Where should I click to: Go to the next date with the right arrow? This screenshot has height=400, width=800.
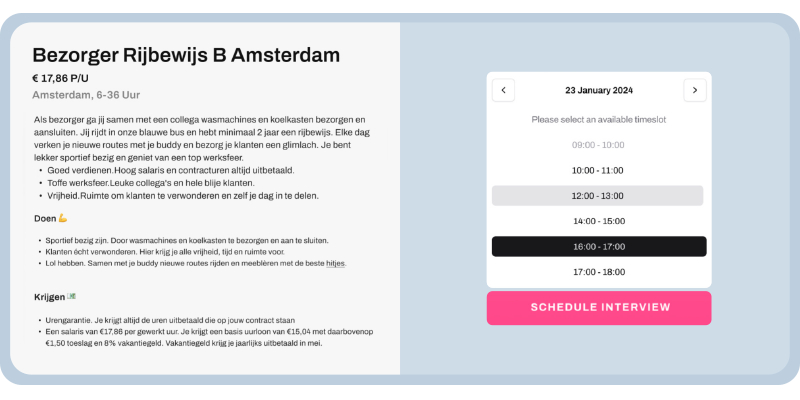[x=695, y=90]
